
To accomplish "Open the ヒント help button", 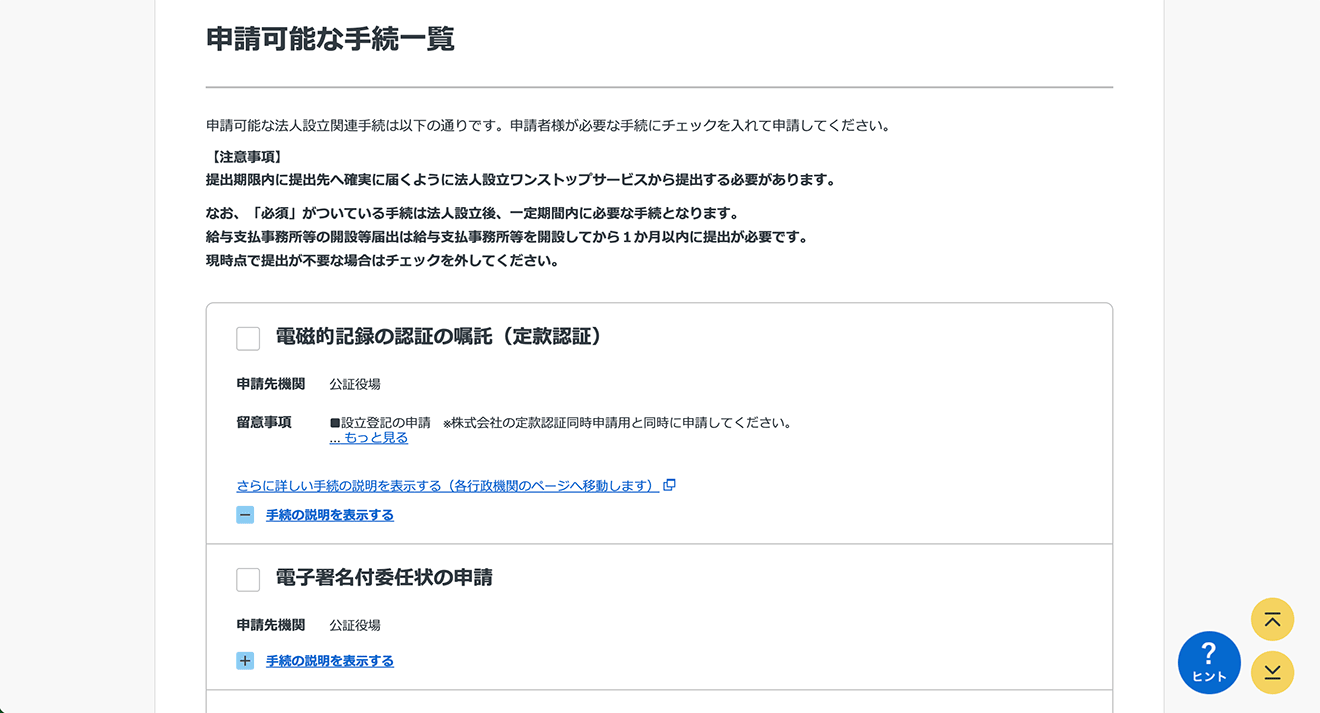I will coord(1209,662).
